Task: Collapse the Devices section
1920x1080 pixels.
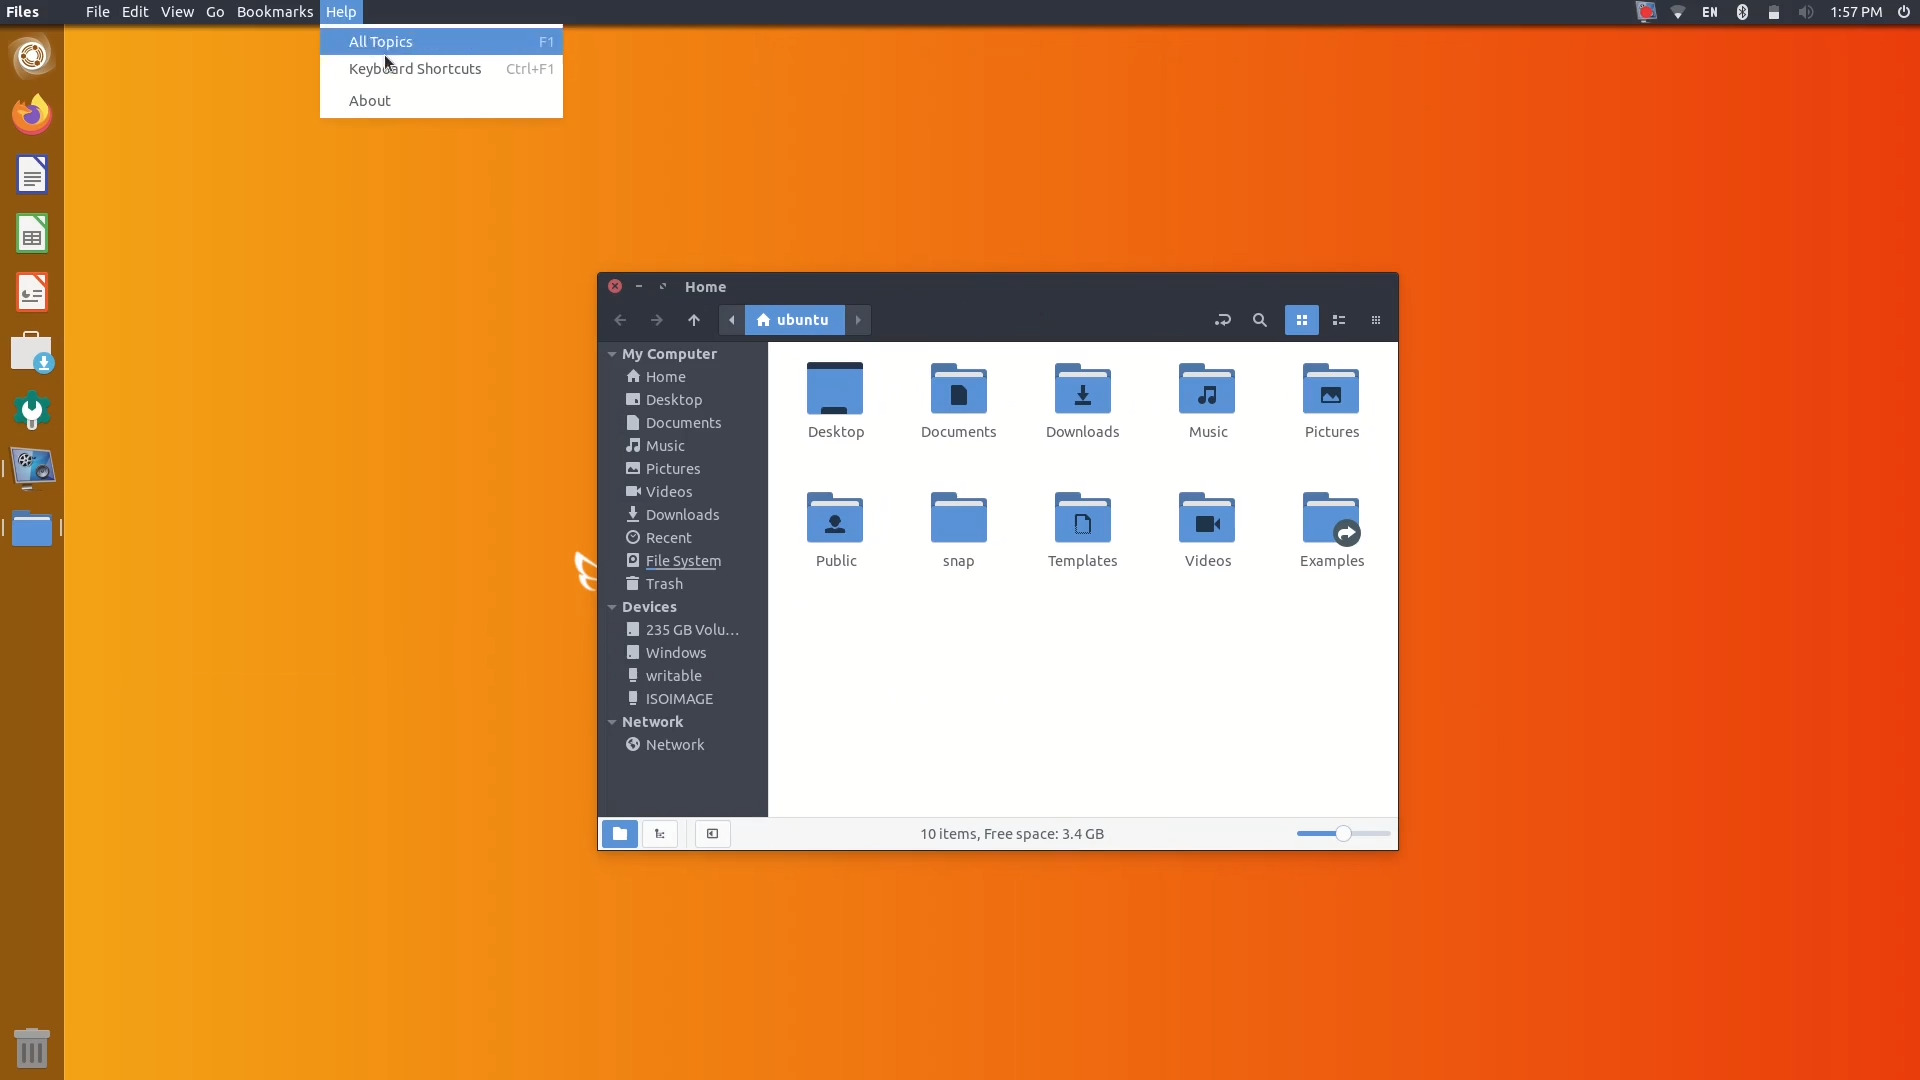Action: pyautogui.click(x=612, y=607)
